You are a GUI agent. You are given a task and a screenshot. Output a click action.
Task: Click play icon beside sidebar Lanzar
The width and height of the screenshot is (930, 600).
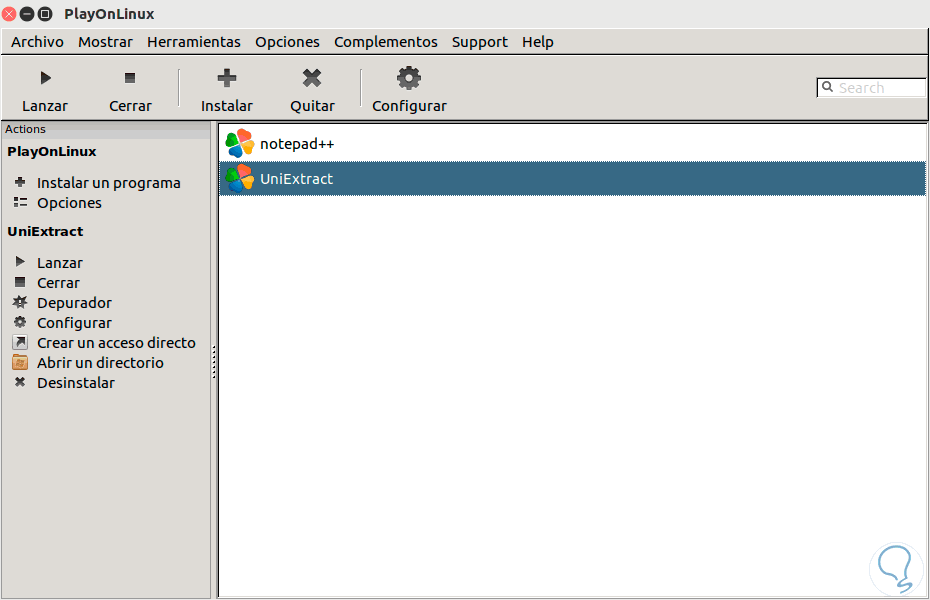(20, 261)
